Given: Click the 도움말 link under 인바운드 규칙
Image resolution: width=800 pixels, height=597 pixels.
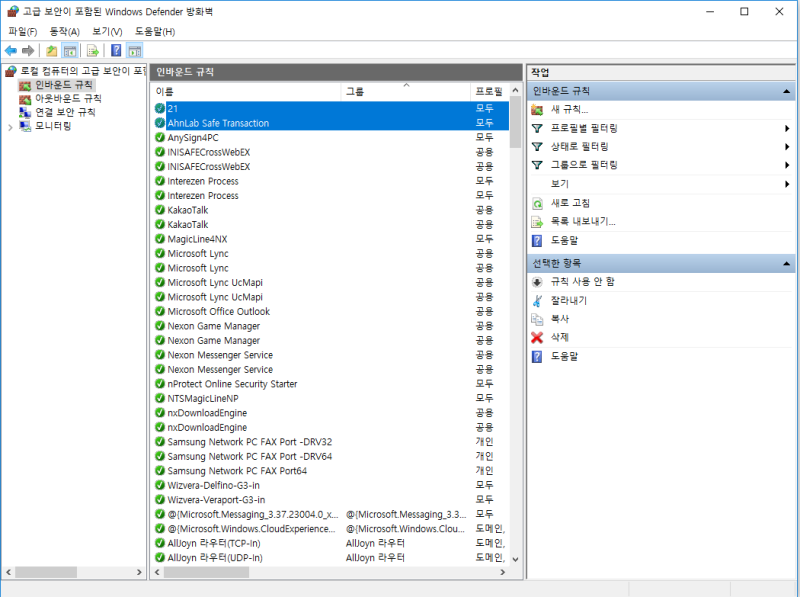Looking at the screenshot, I should (564, 241).
